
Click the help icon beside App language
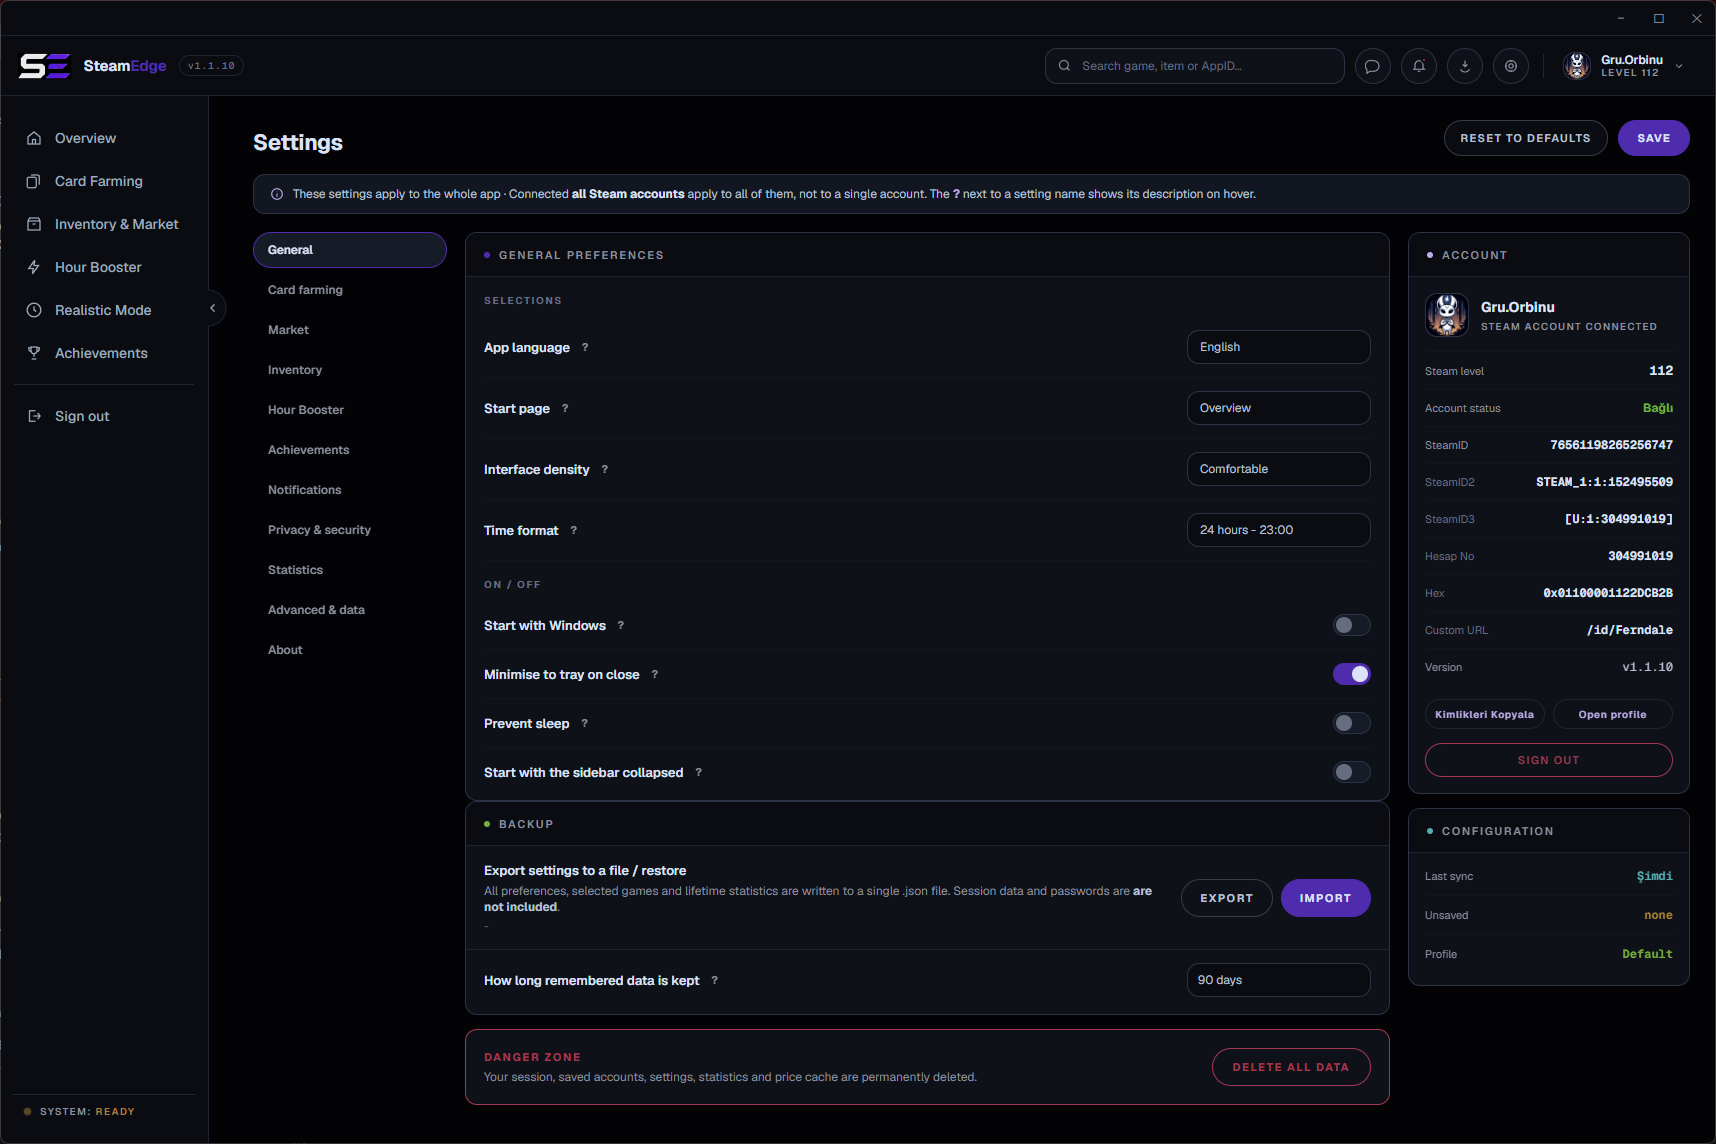tap(585, 347)
